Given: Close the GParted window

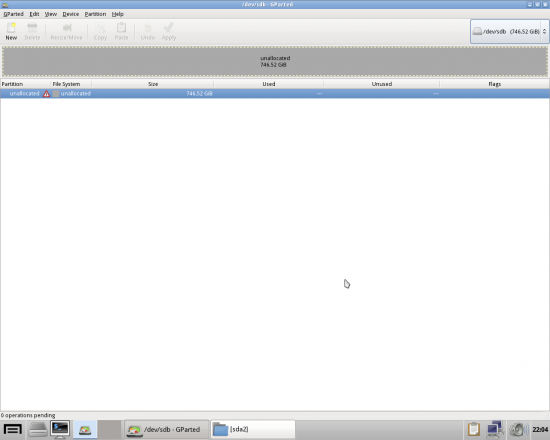Looking at the screenshot, I should pyautogui.click(x=545, y=5).
